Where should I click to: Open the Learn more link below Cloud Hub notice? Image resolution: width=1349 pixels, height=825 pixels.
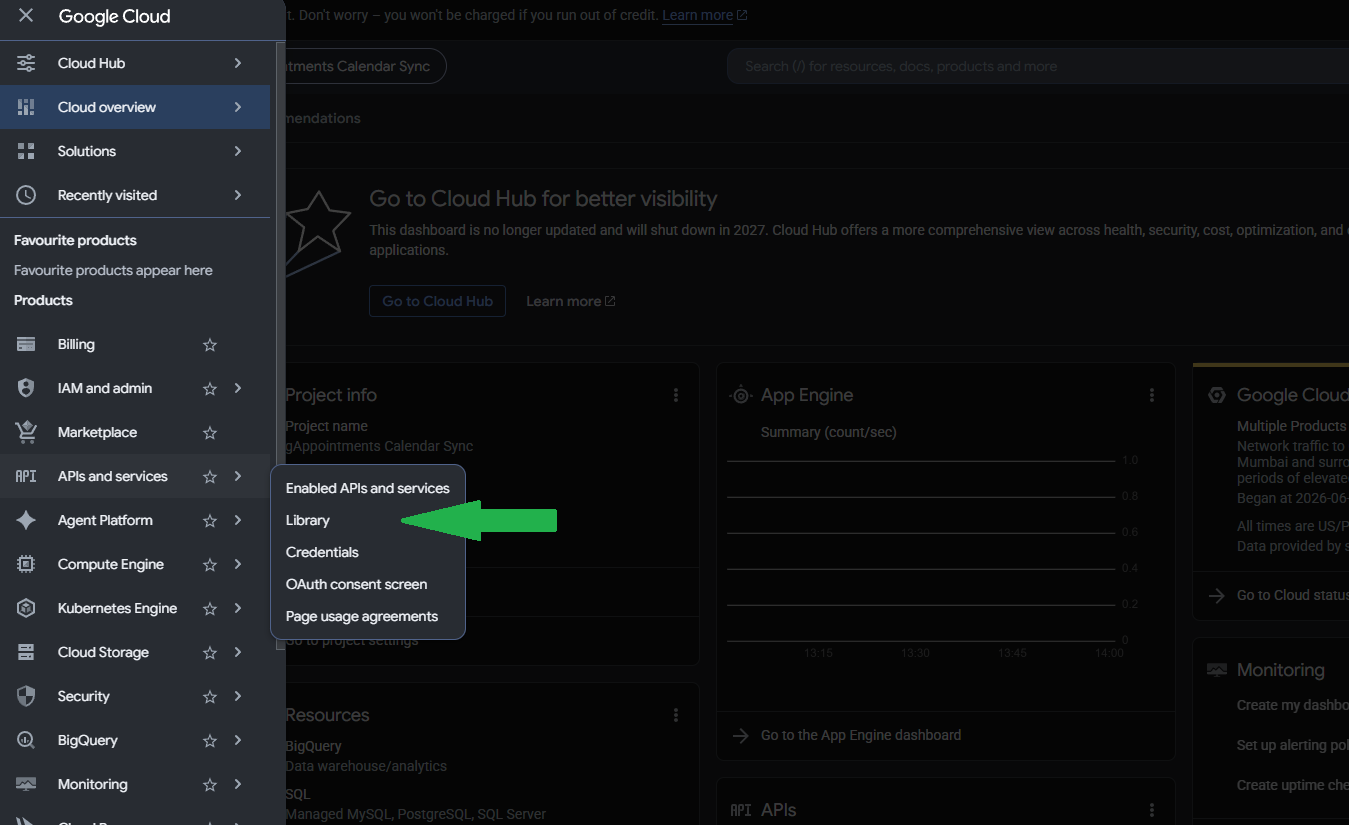point(570,301)
